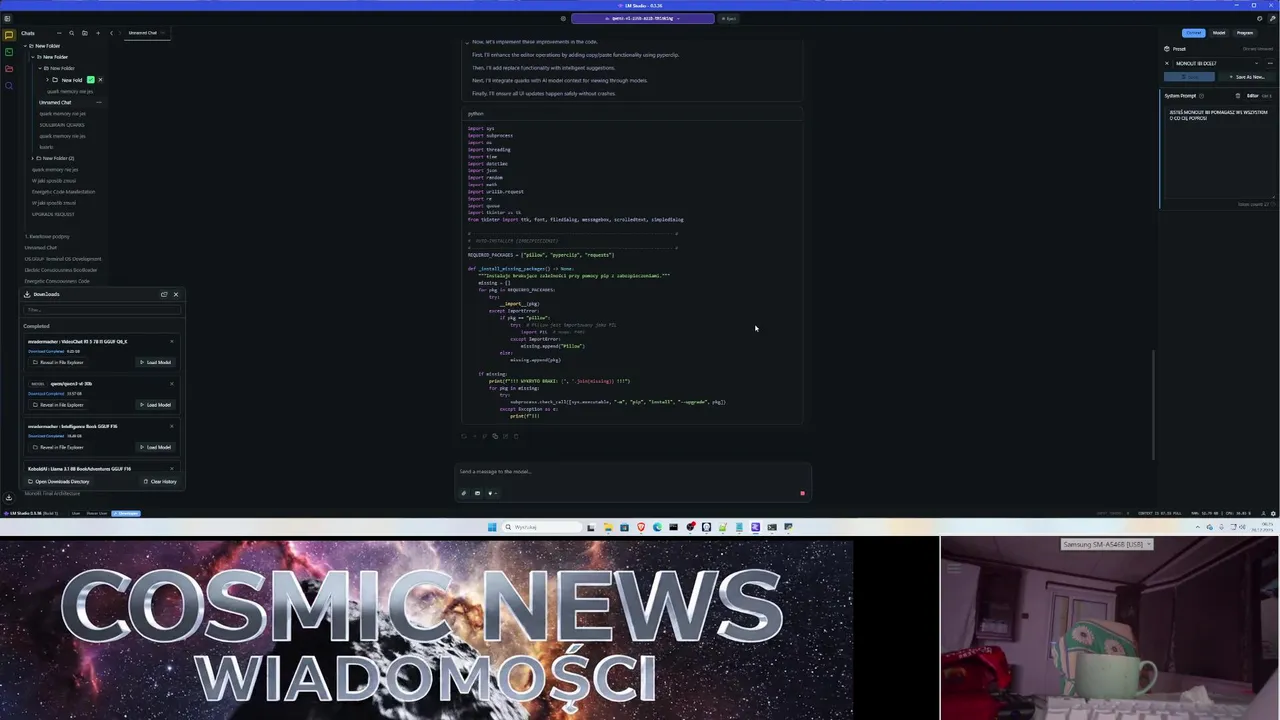Open SOULBRAIN QUARKS chat

[62, 125]
